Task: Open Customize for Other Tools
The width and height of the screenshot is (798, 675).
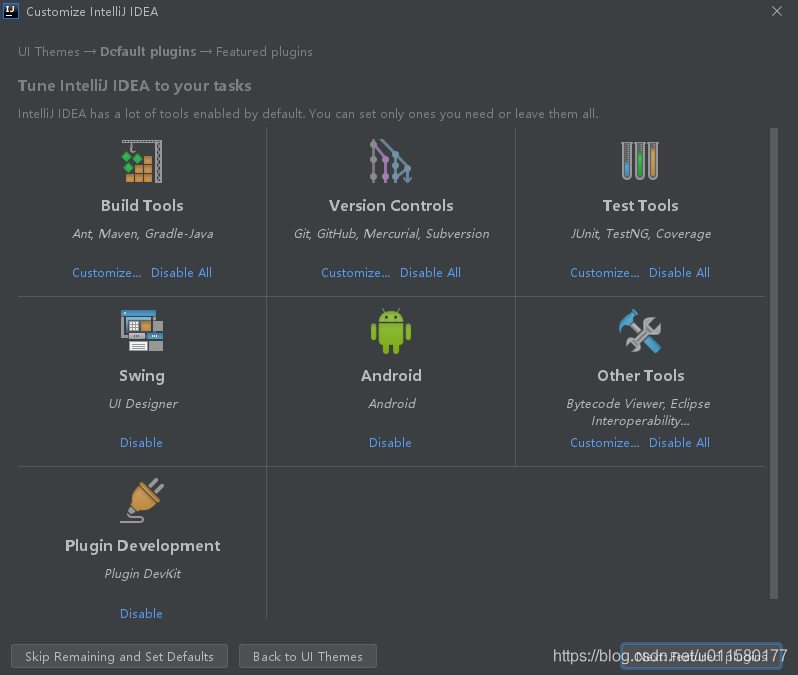Action: (605, 443)
